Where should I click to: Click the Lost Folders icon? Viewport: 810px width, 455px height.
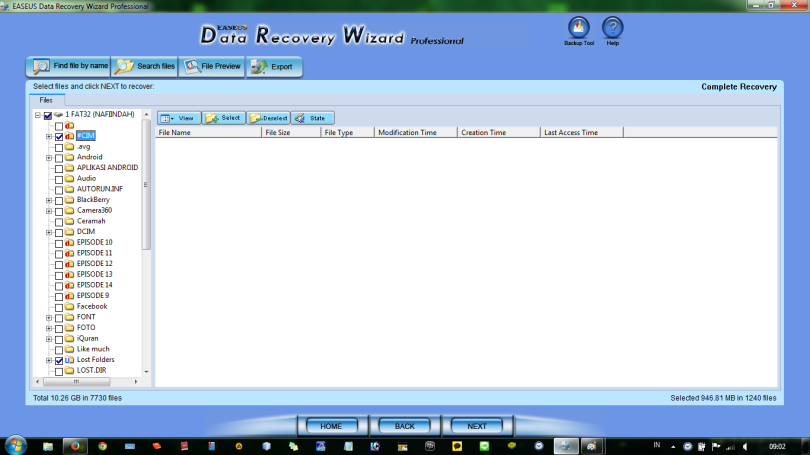click(x=69, y=360)
